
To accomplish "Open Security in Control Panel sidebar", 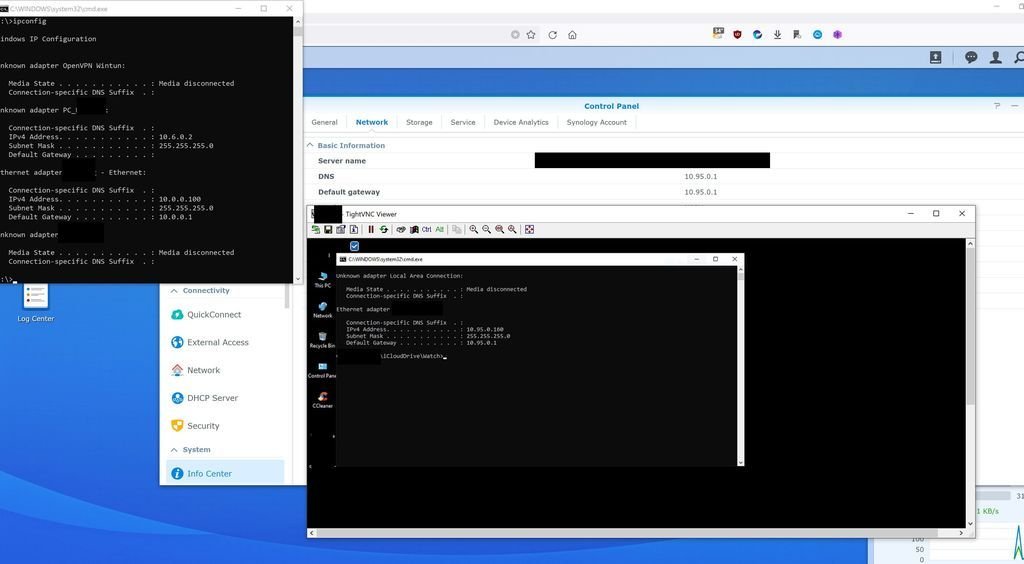I will pyautogui.click(x=225, y=426).
